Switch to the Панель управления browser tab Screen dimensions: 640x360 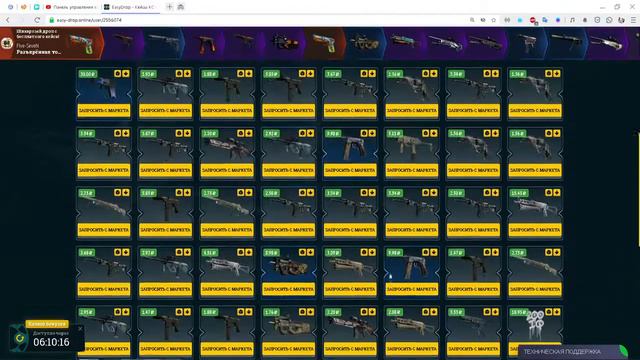coord(72,7)
